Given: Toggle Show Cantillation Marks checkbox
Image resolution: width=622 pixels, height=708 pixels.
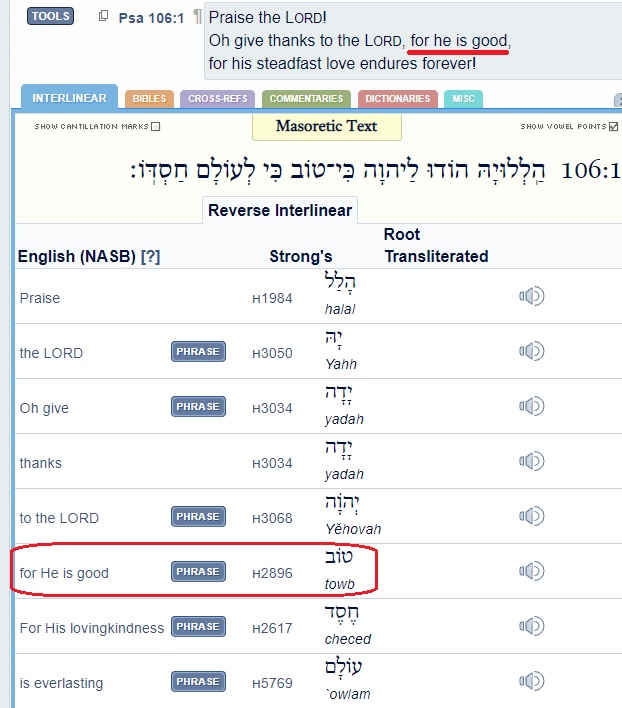Looking at the screenshot, I should (156, 127).
